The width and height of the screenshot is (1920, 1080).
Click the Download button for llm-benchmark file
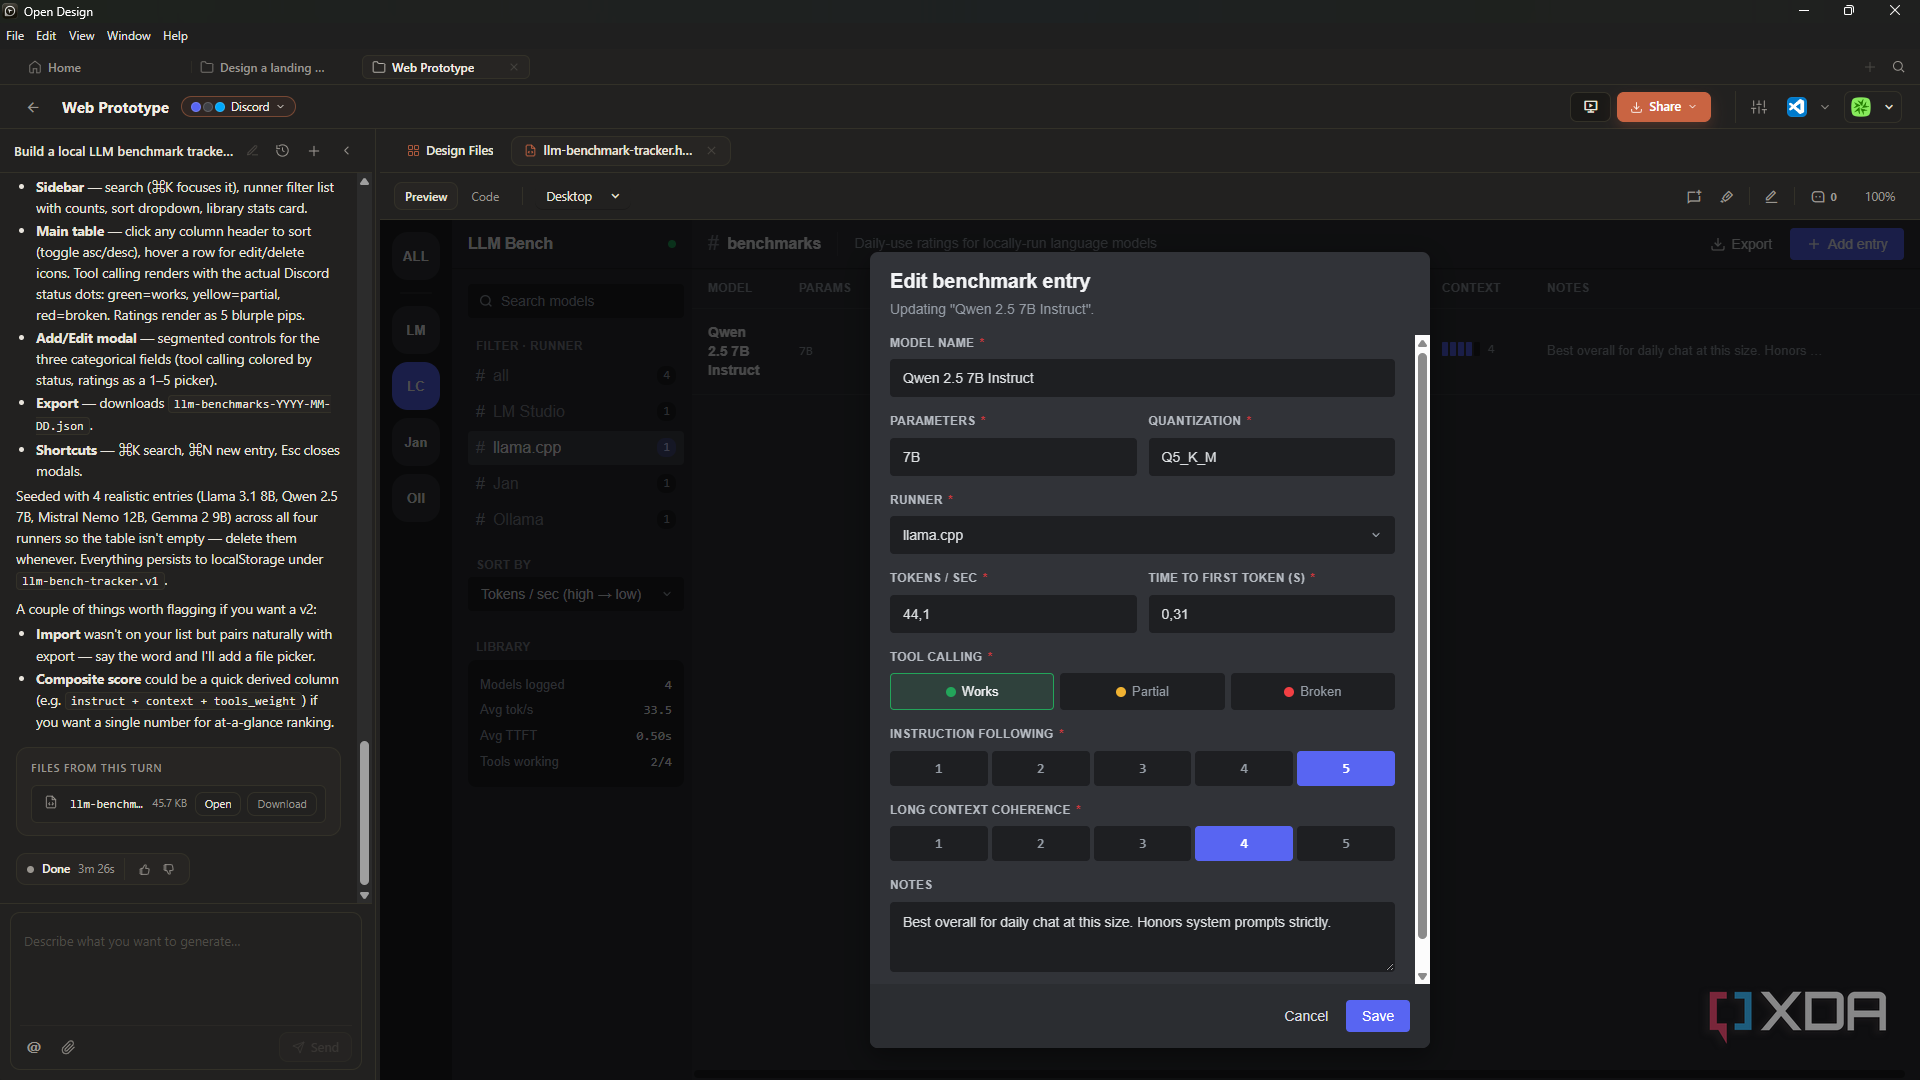tap(282, 804)
